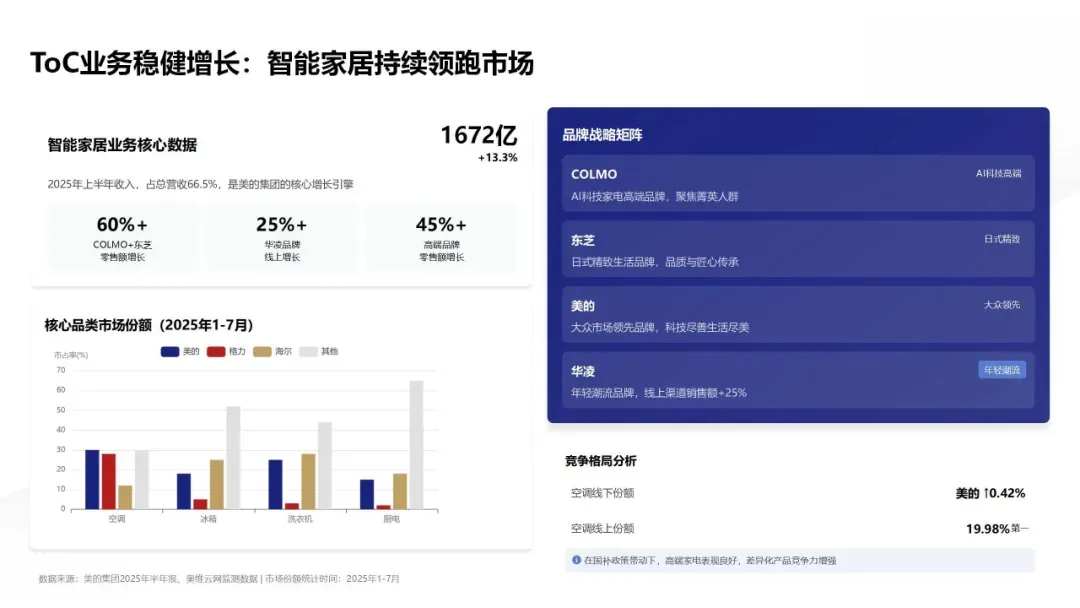Click the info icon beside 在国补政策带动下
Viewport: 1080px width, 608px height.
coord(577,560)
